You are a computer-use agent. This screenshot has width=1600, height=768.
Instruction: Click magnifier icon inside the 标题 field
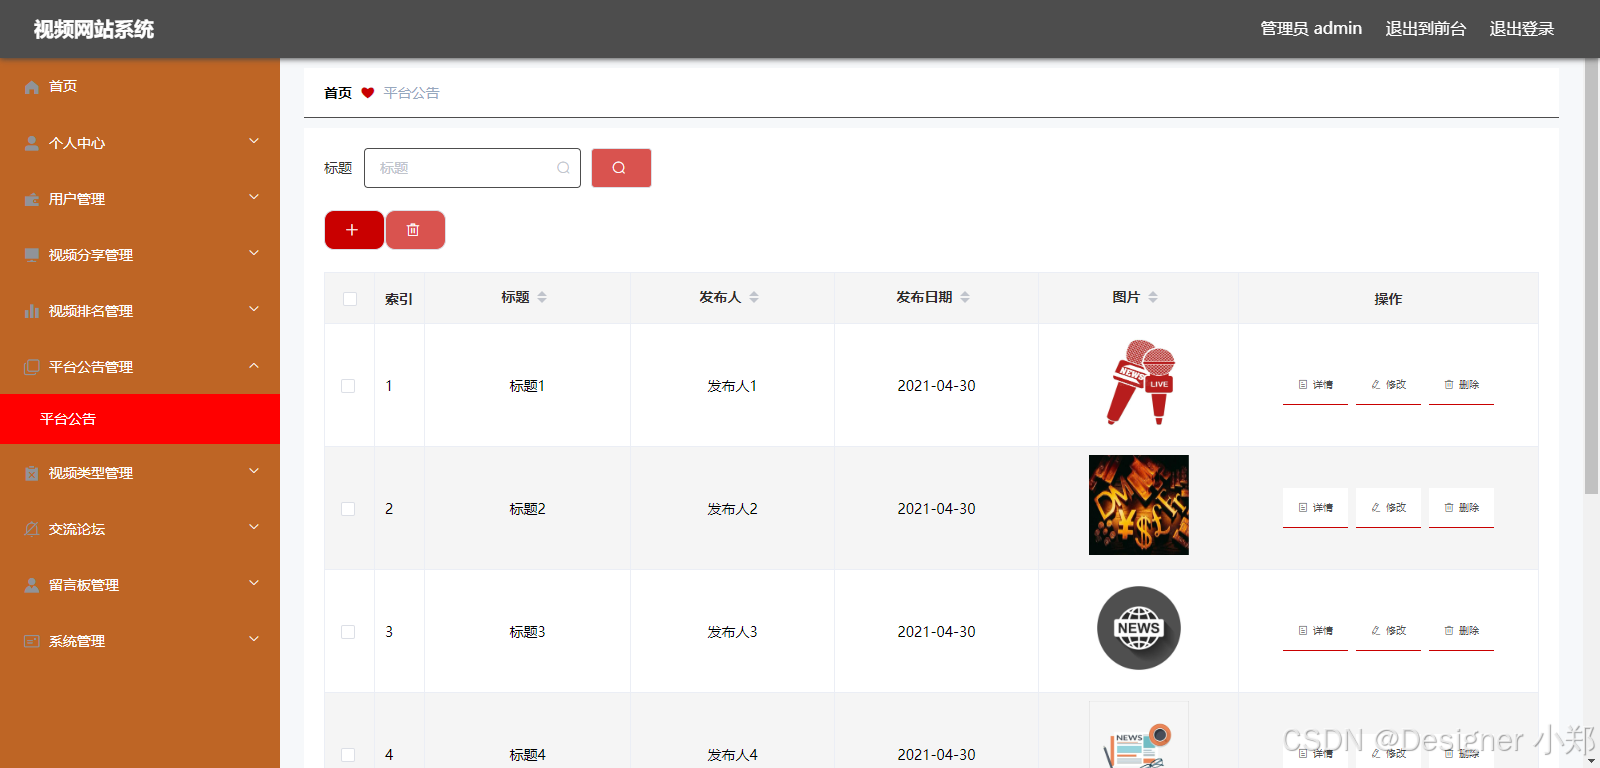click(x=563, y=168)
